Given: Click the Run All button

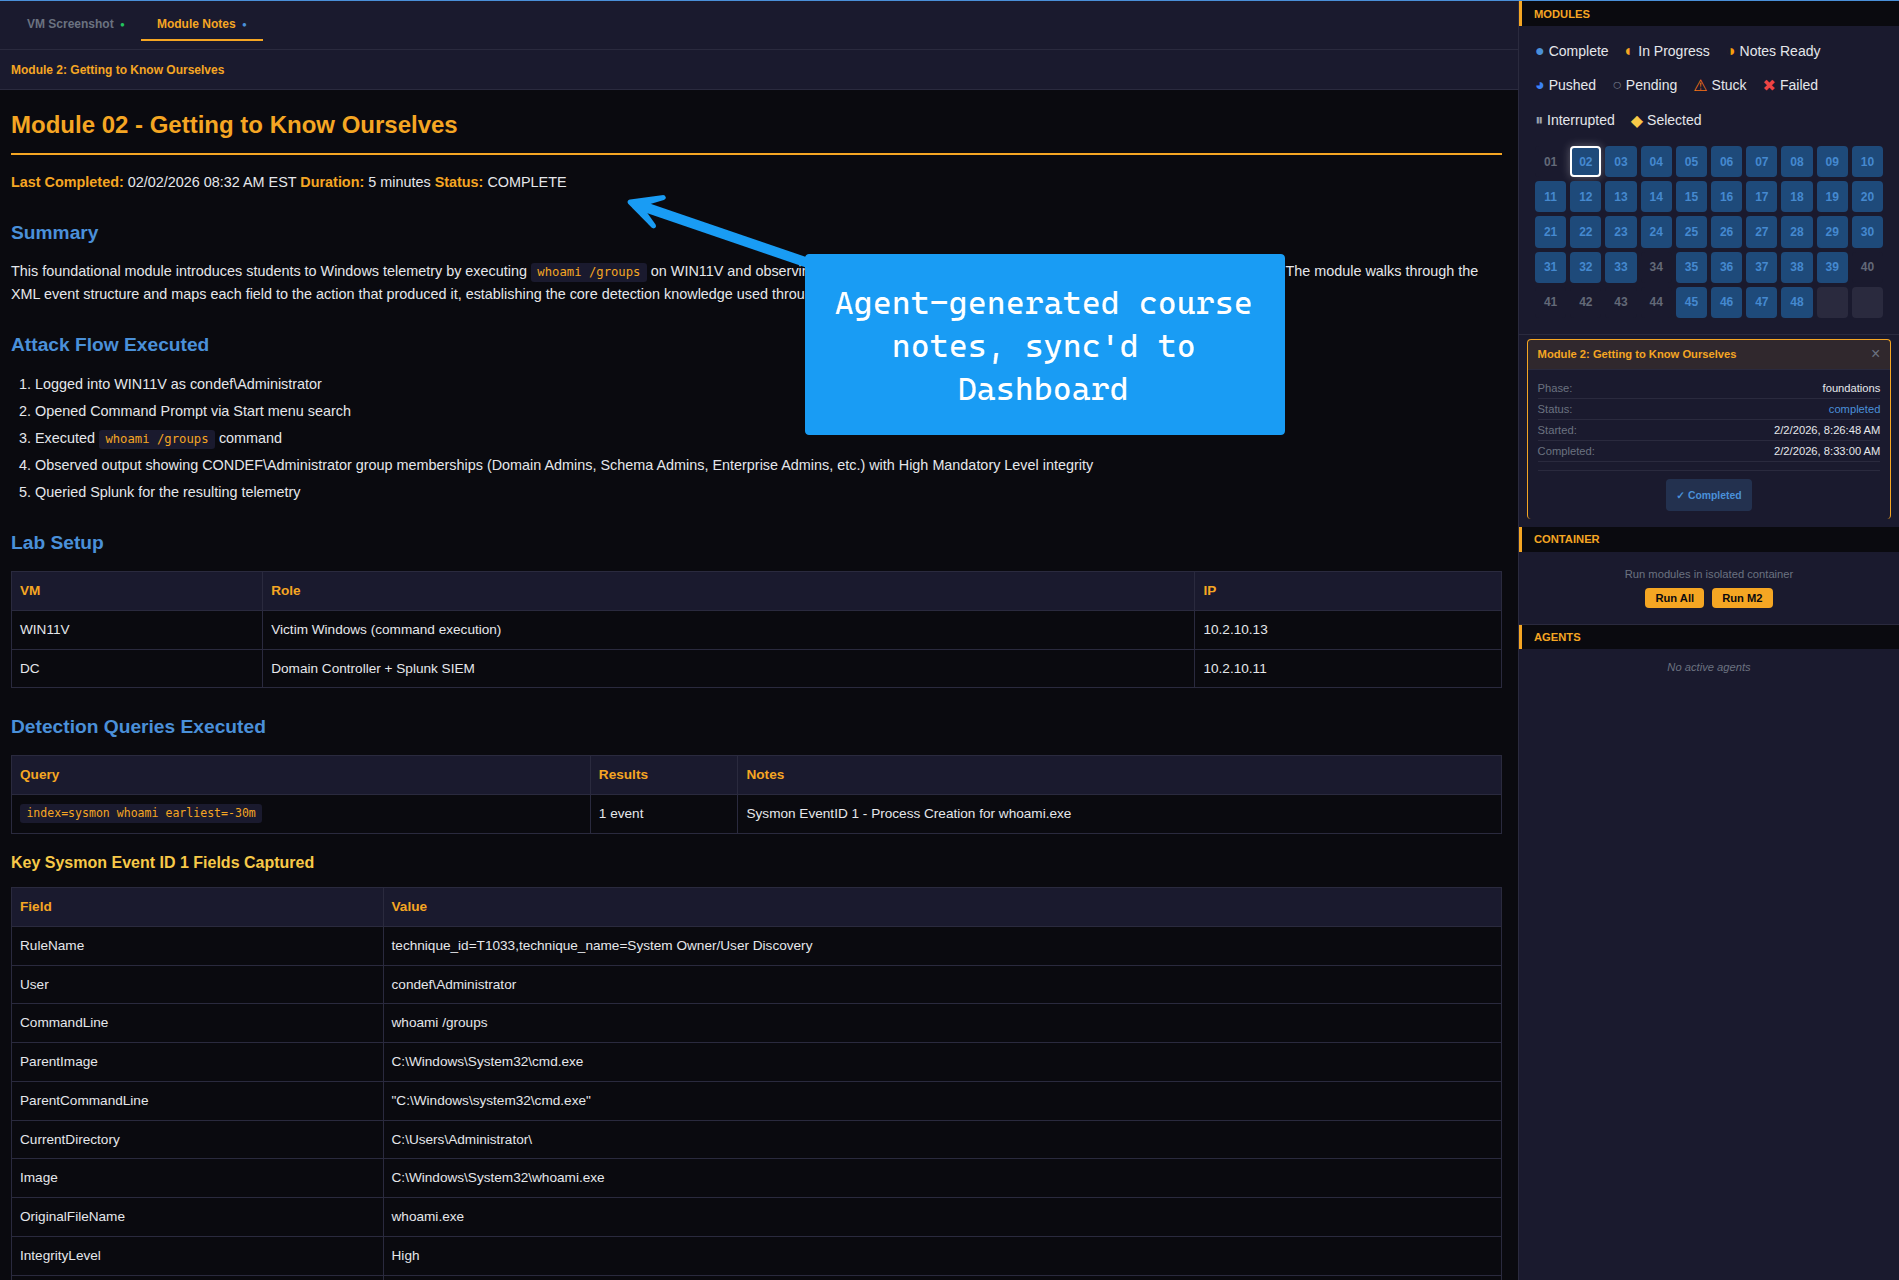Looking at the screenshot, I should point(1674,598).
